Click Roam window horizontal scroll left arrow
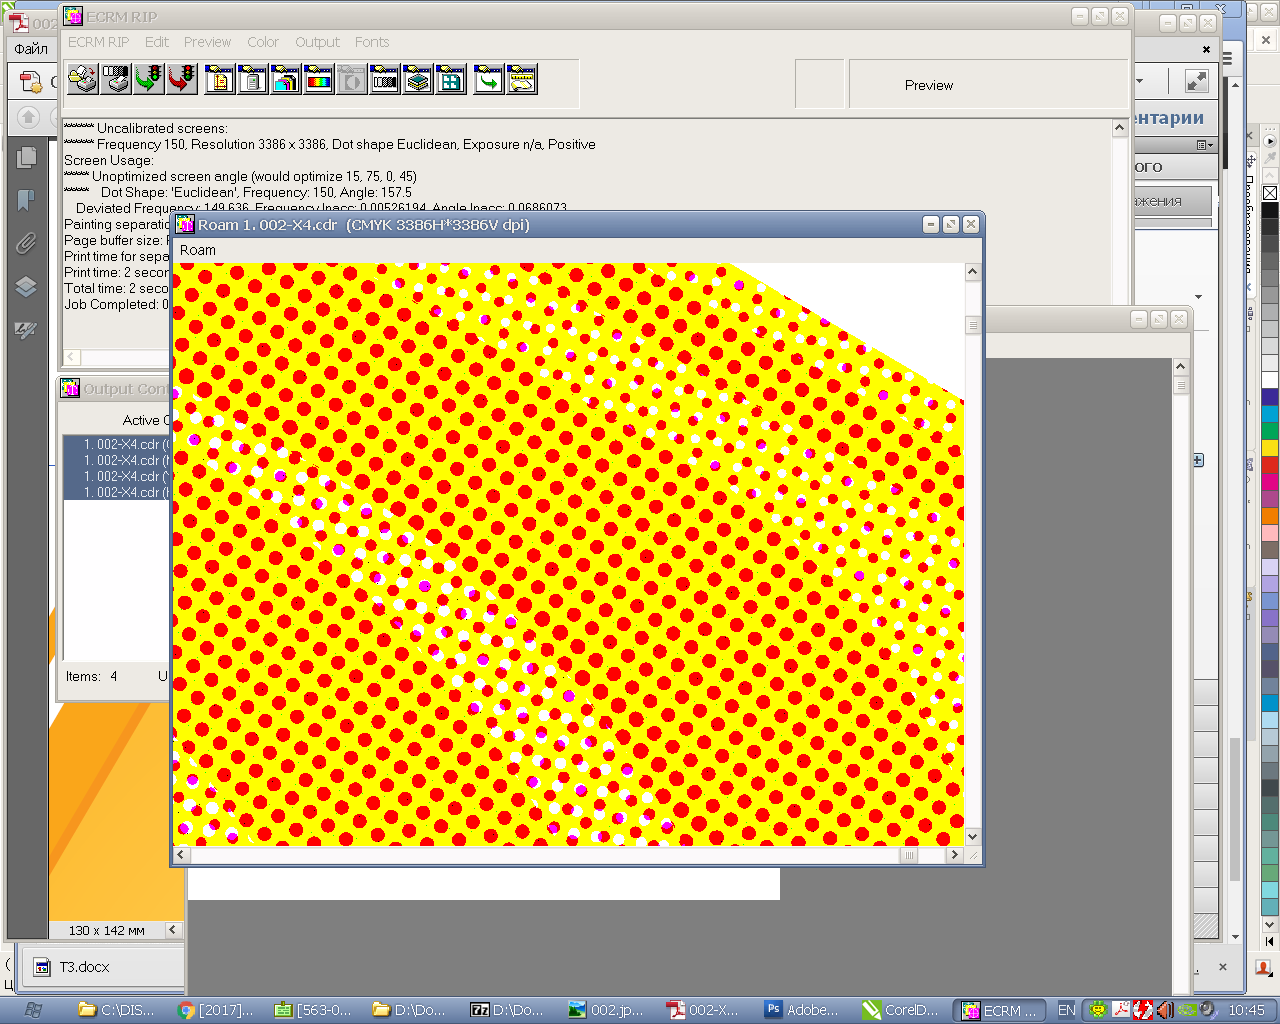This screenshot has height=1024, width=1280. pyautogui.click(x=181, y=855)
